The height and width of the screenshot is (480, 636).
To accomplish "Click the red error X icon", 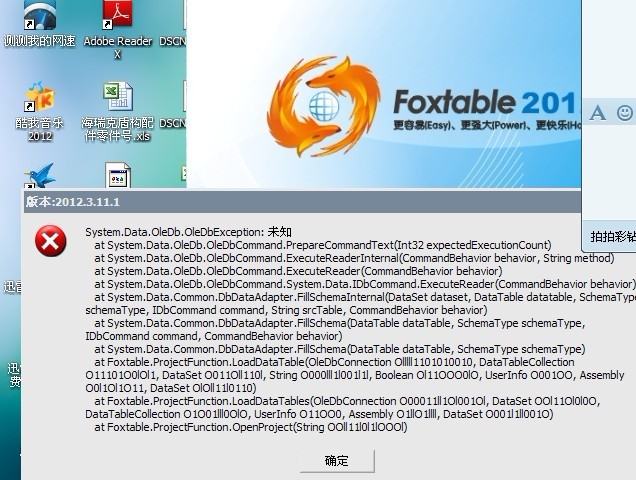I will [51, 241].
